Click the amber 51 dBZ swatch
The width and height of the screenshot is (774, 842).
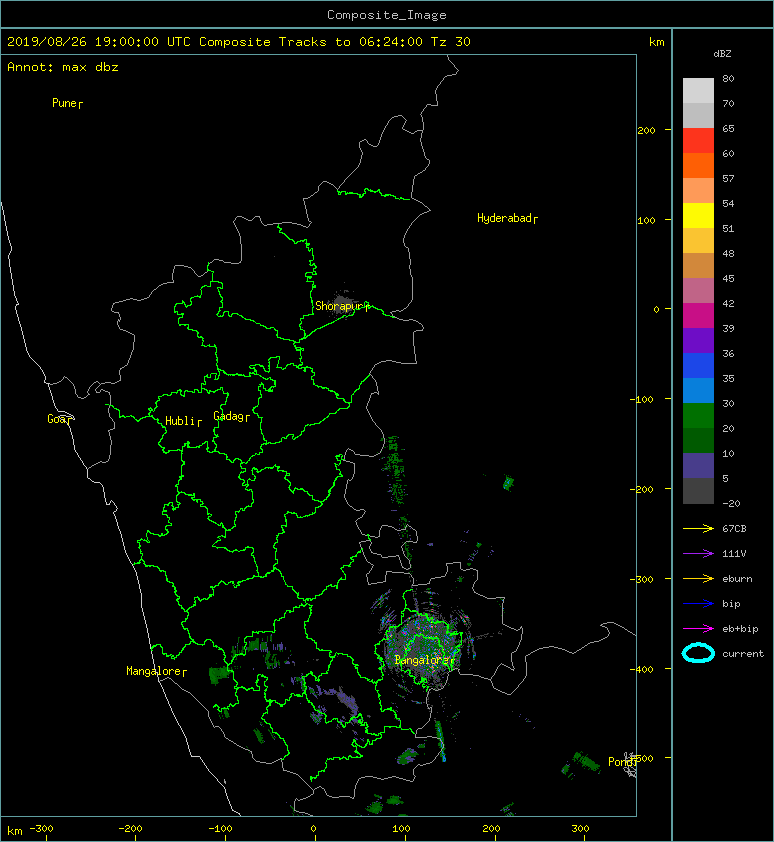(x=698, y=240)
